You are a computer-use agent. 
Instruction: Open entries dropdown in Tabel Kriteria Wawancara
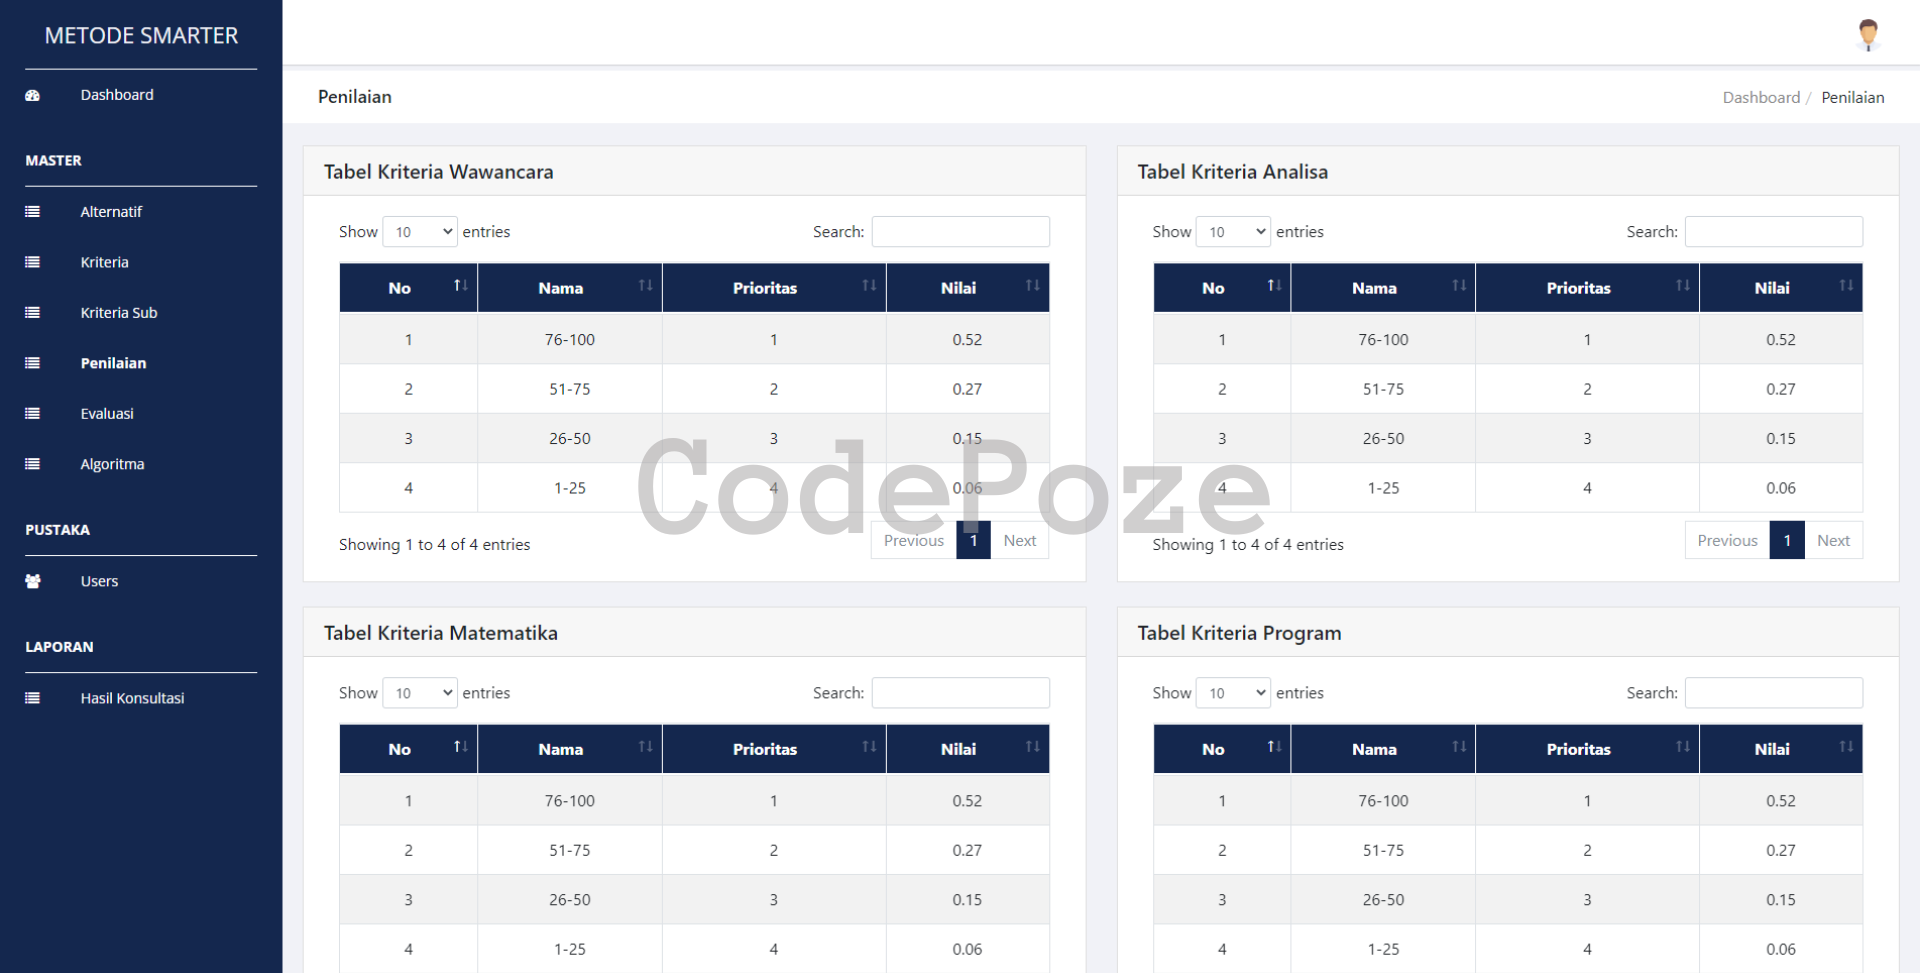point(420,232)
